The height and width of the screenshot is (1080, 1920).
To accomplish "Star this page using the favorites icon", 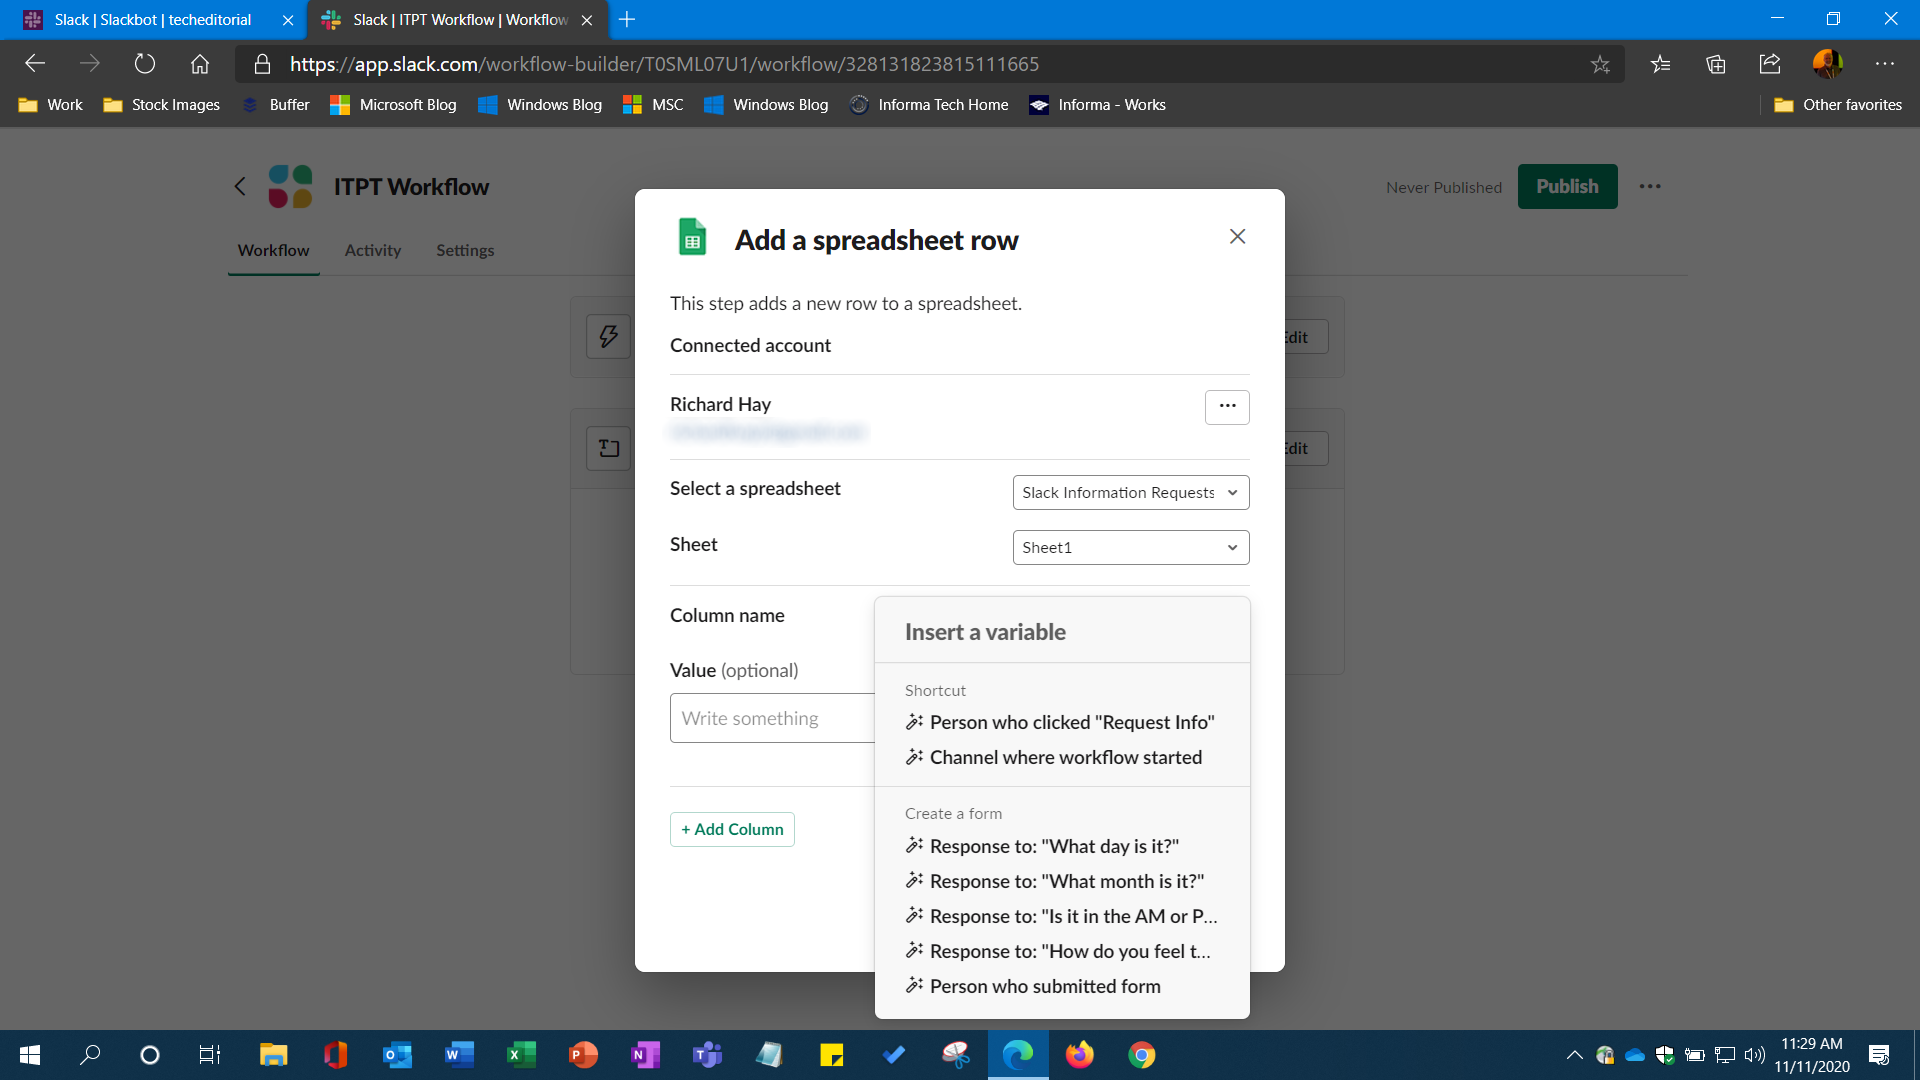I will coord(1601,63).
